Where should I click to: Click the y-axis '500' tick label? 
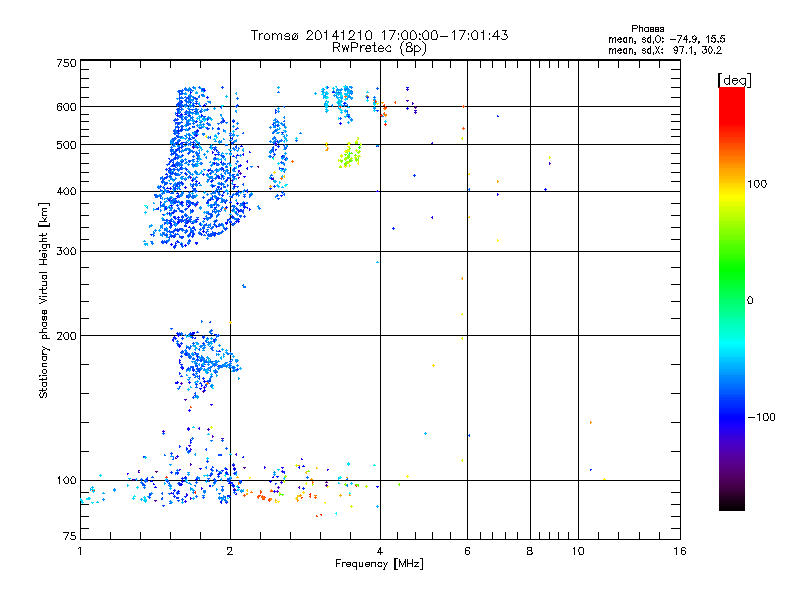(66, 145)
